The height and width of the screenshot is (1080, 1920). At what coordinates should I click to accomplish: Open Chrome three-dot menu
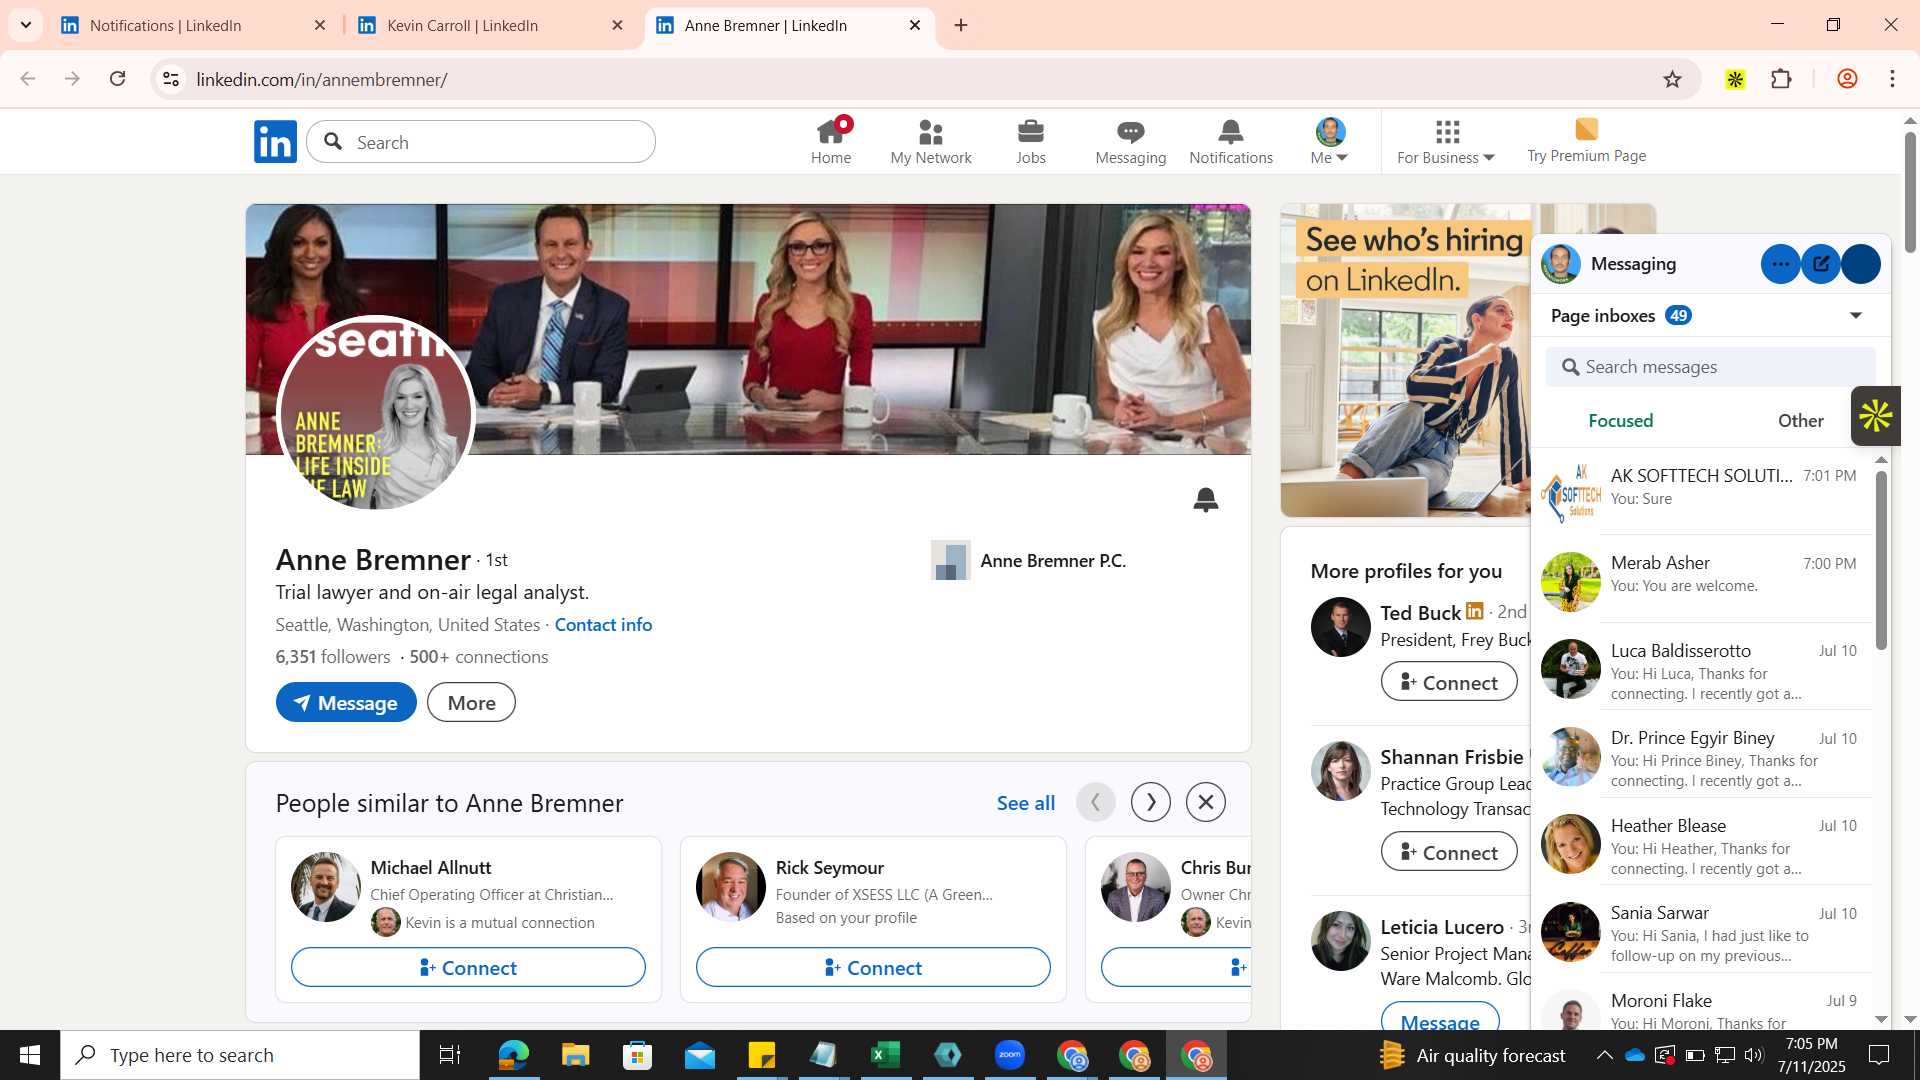coord(1892,79)
